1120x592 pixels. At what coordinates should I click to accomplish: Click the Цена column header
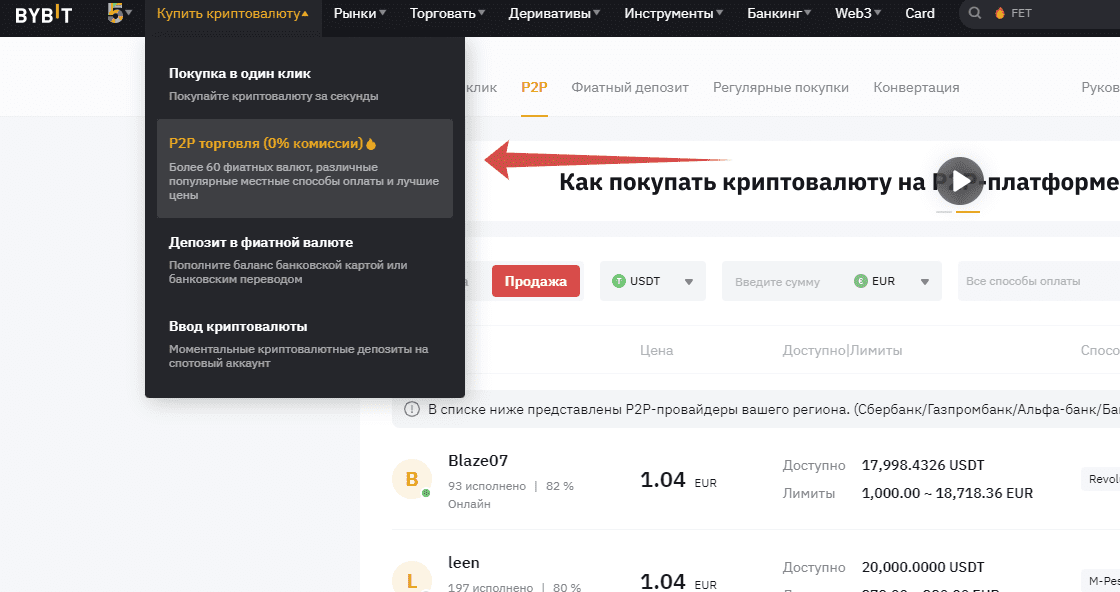pos(656,350)
